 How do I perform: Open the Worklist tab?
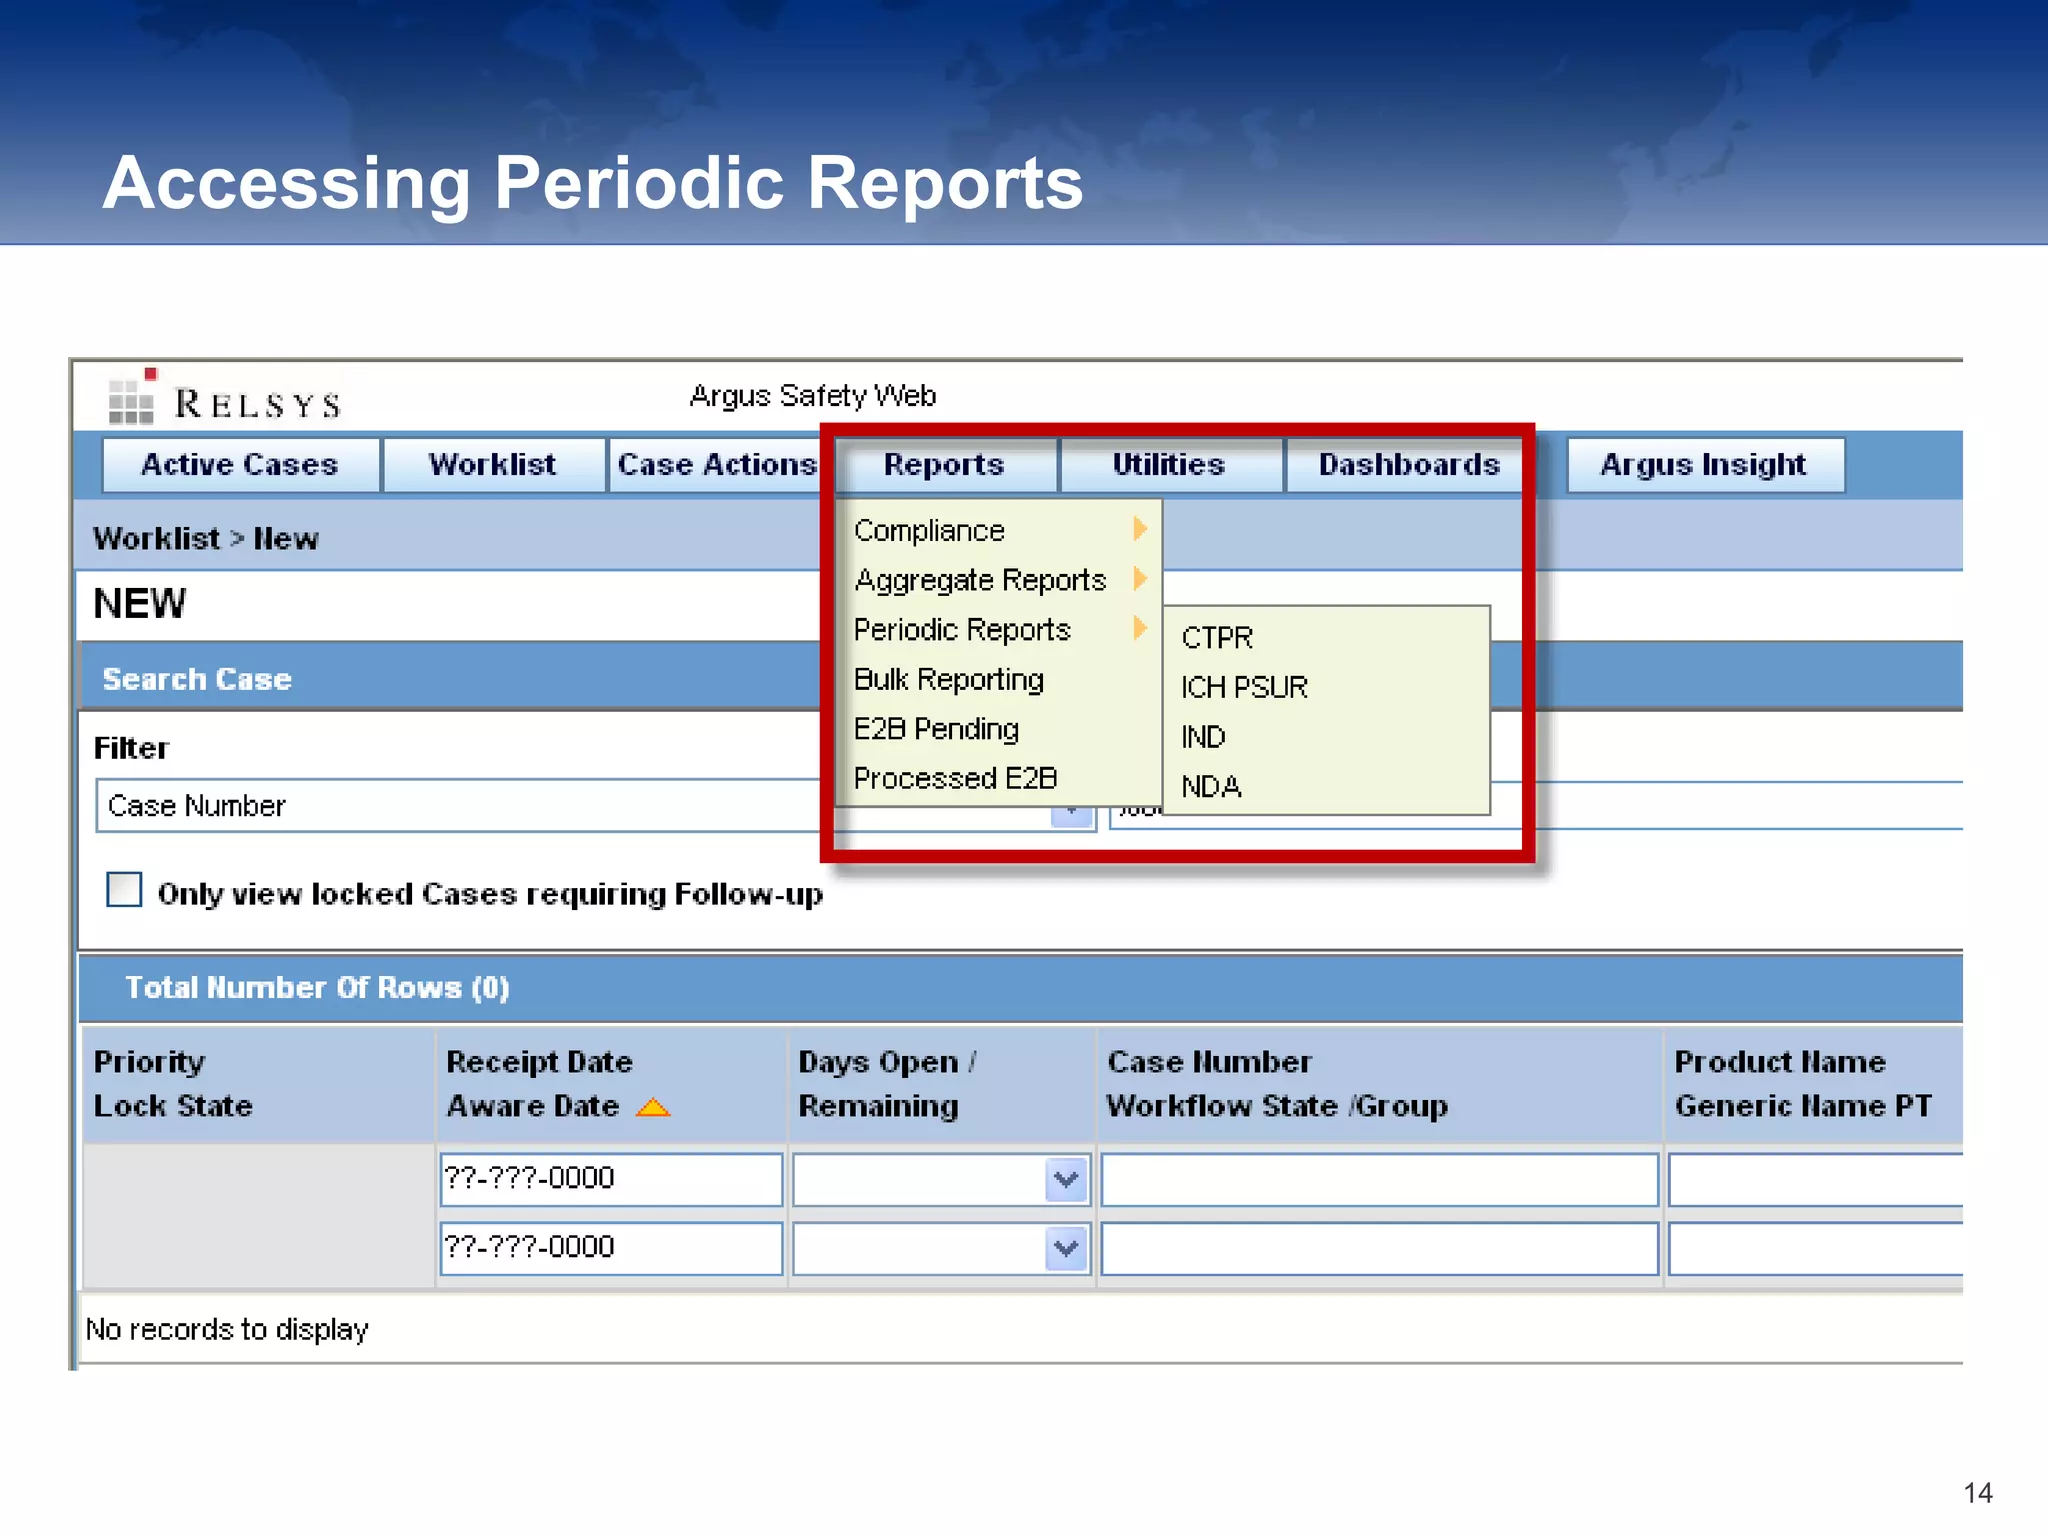[x=493, y=465]
